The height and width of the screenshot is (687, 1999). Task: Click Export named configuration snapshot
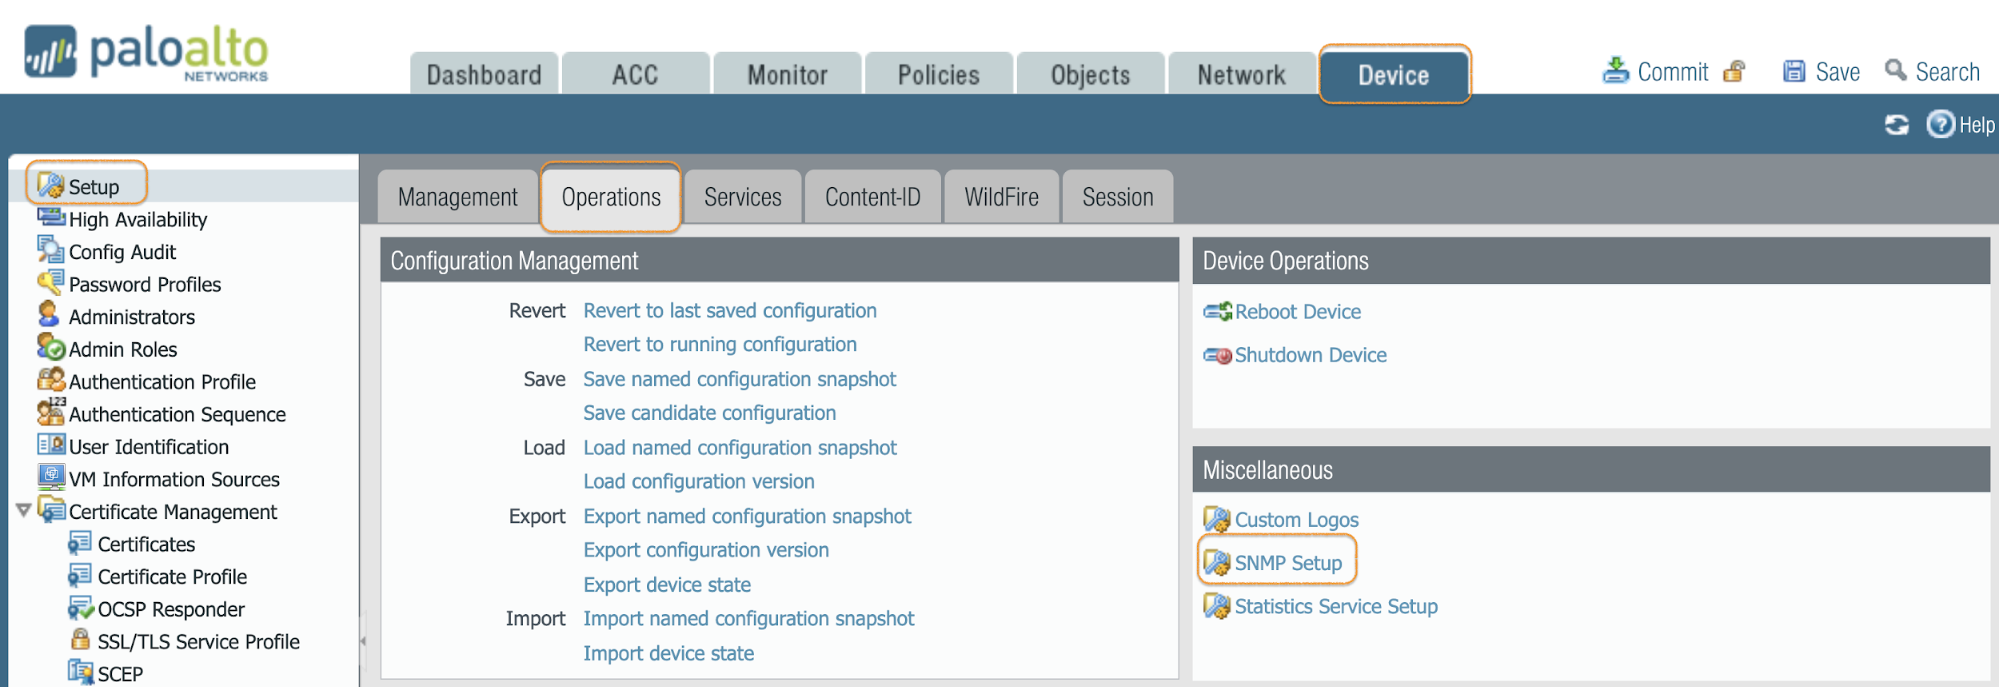[x=747, y=516]
